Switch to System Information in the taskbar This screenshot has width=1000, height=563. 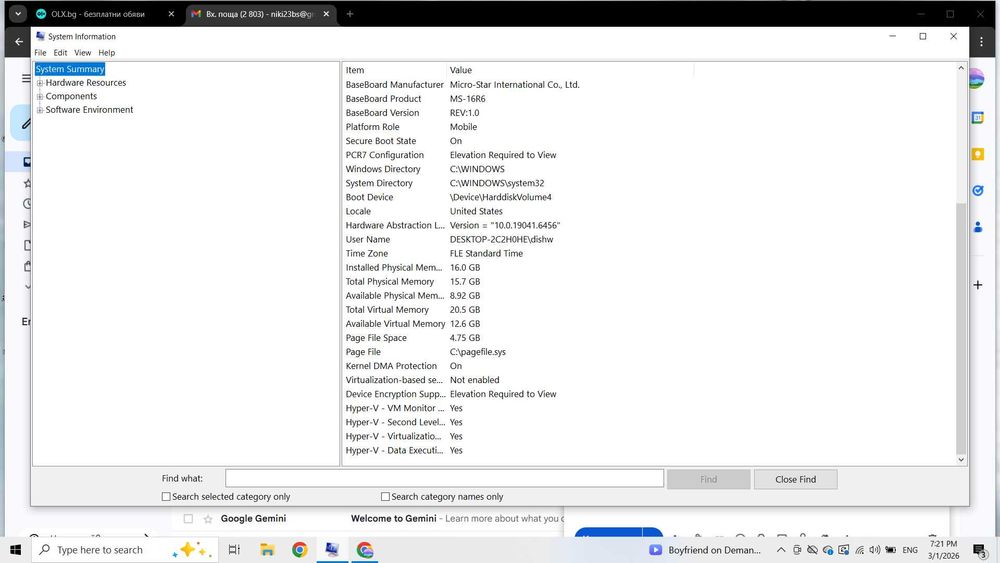[x=332, y=550]
